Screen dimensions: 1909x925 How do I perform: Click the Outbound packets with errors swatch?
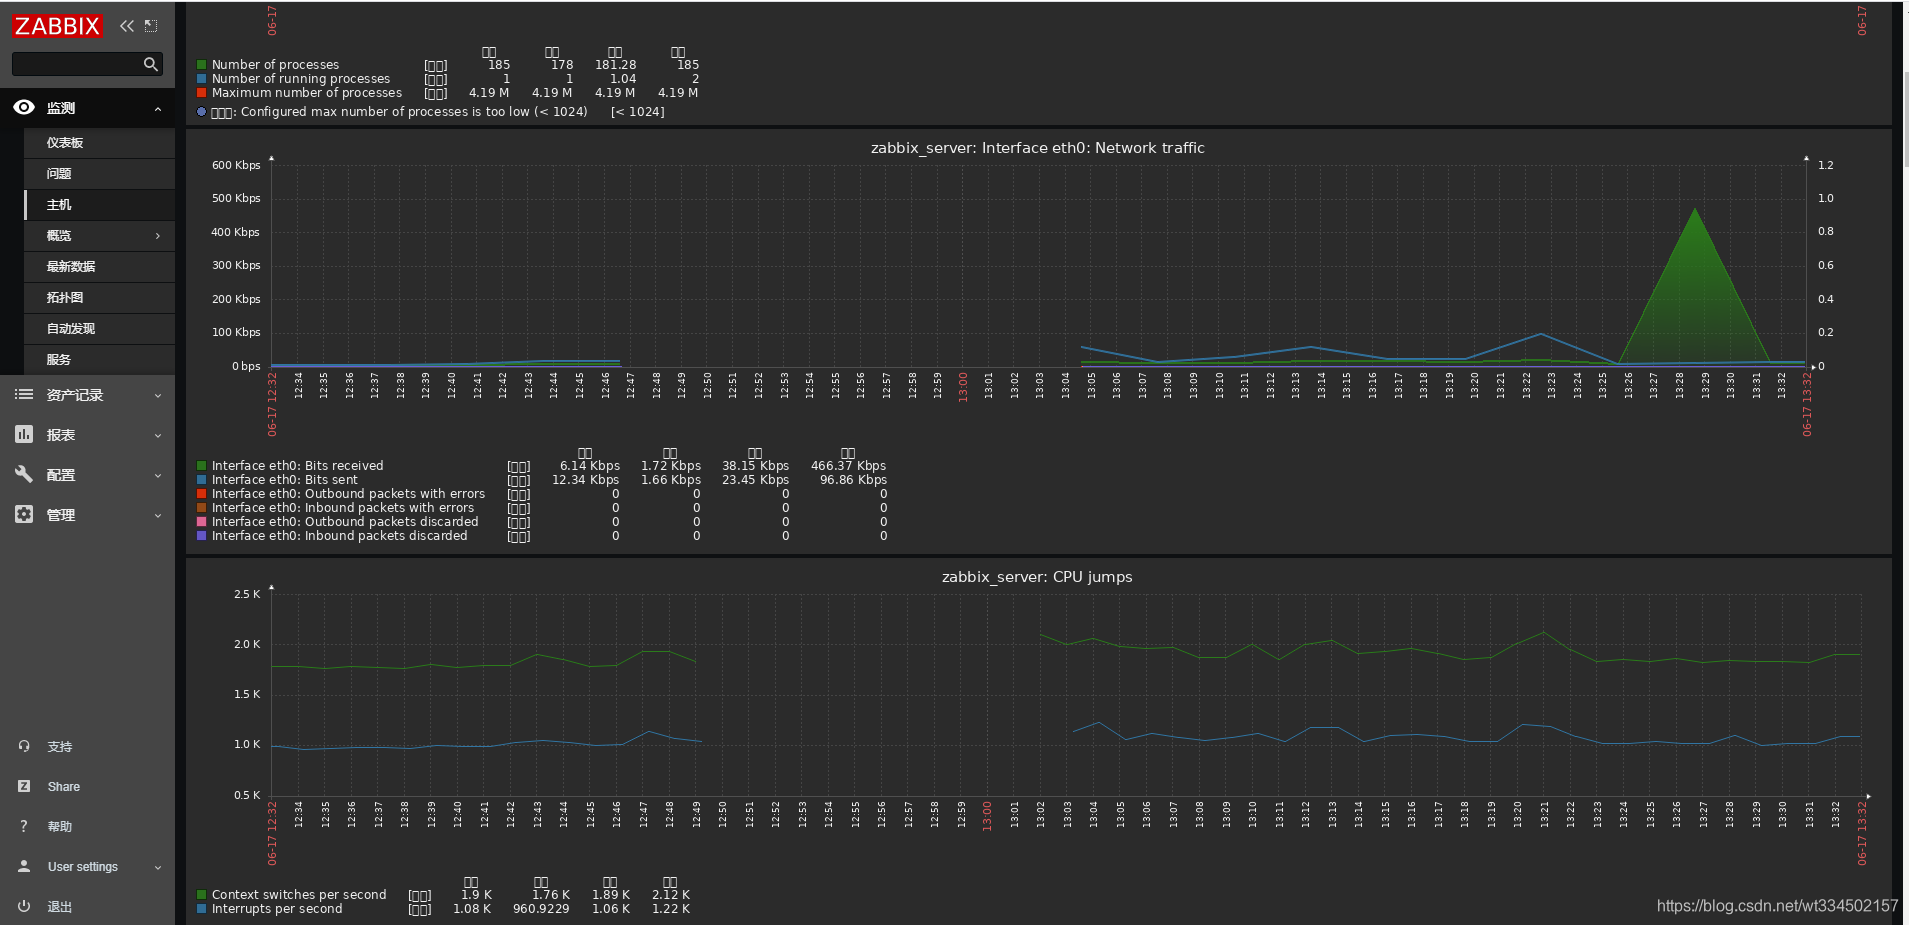point(202,494)
